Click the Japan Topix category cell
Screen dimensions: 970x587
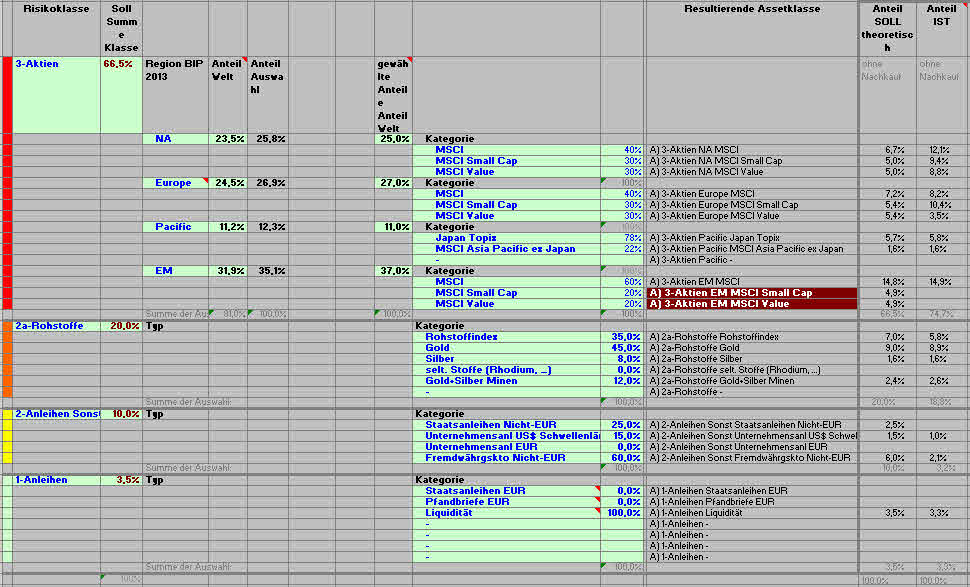pyautogui.click(x=507, y=238)
